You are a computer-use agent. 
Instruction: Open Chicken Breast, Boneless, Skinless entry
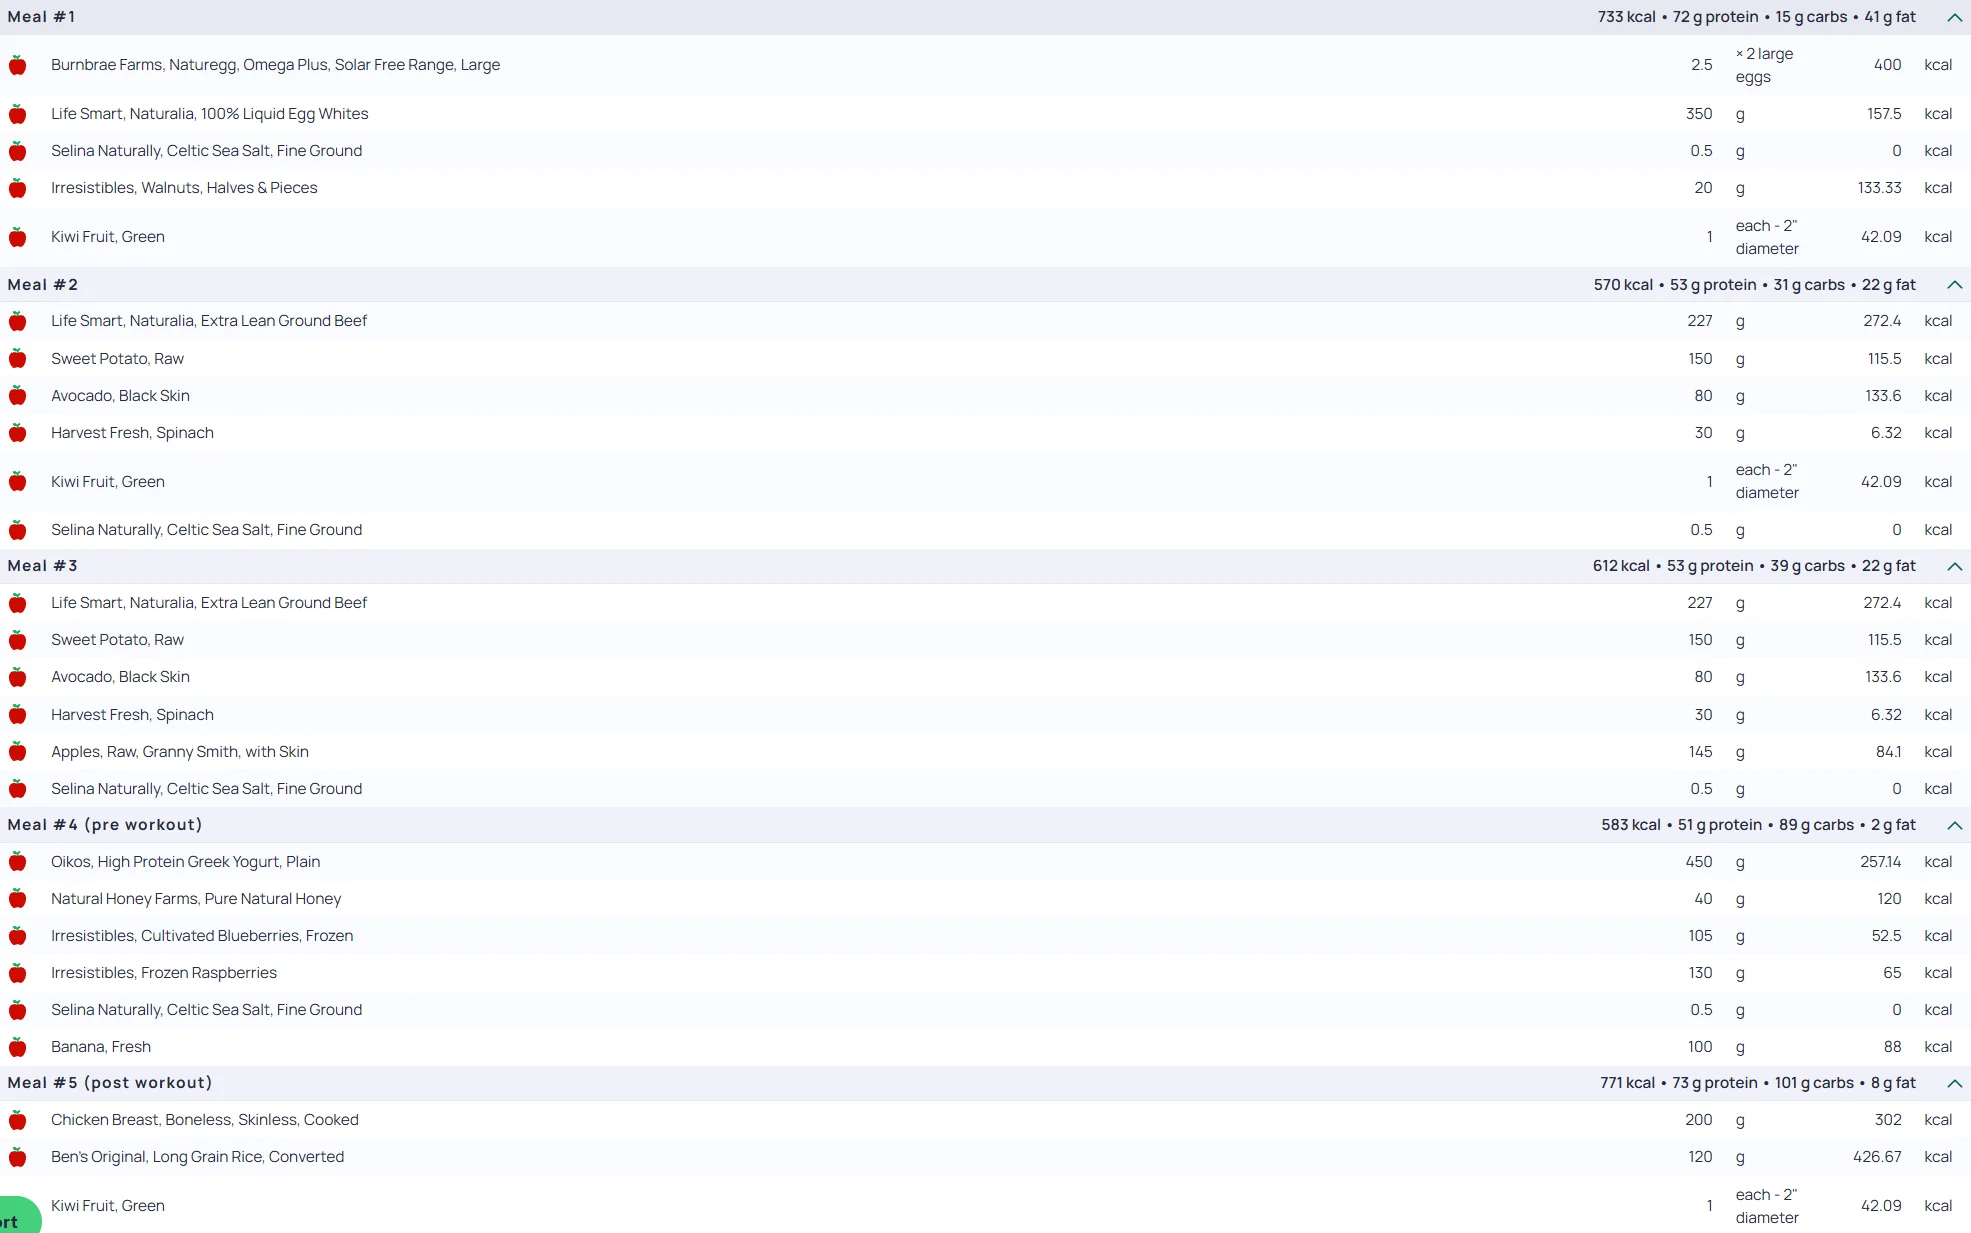[x=205, y=1120]
